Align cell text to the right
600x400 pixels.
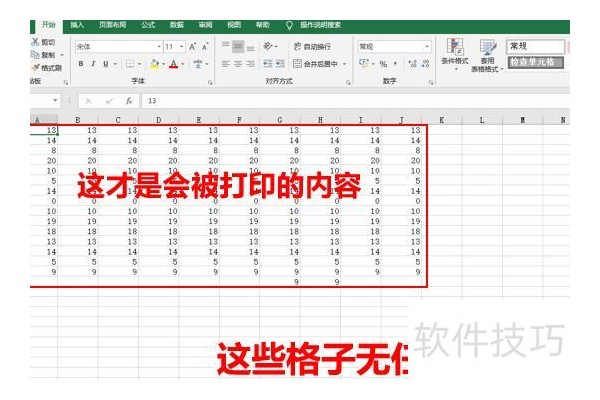(x=250, y=64)
